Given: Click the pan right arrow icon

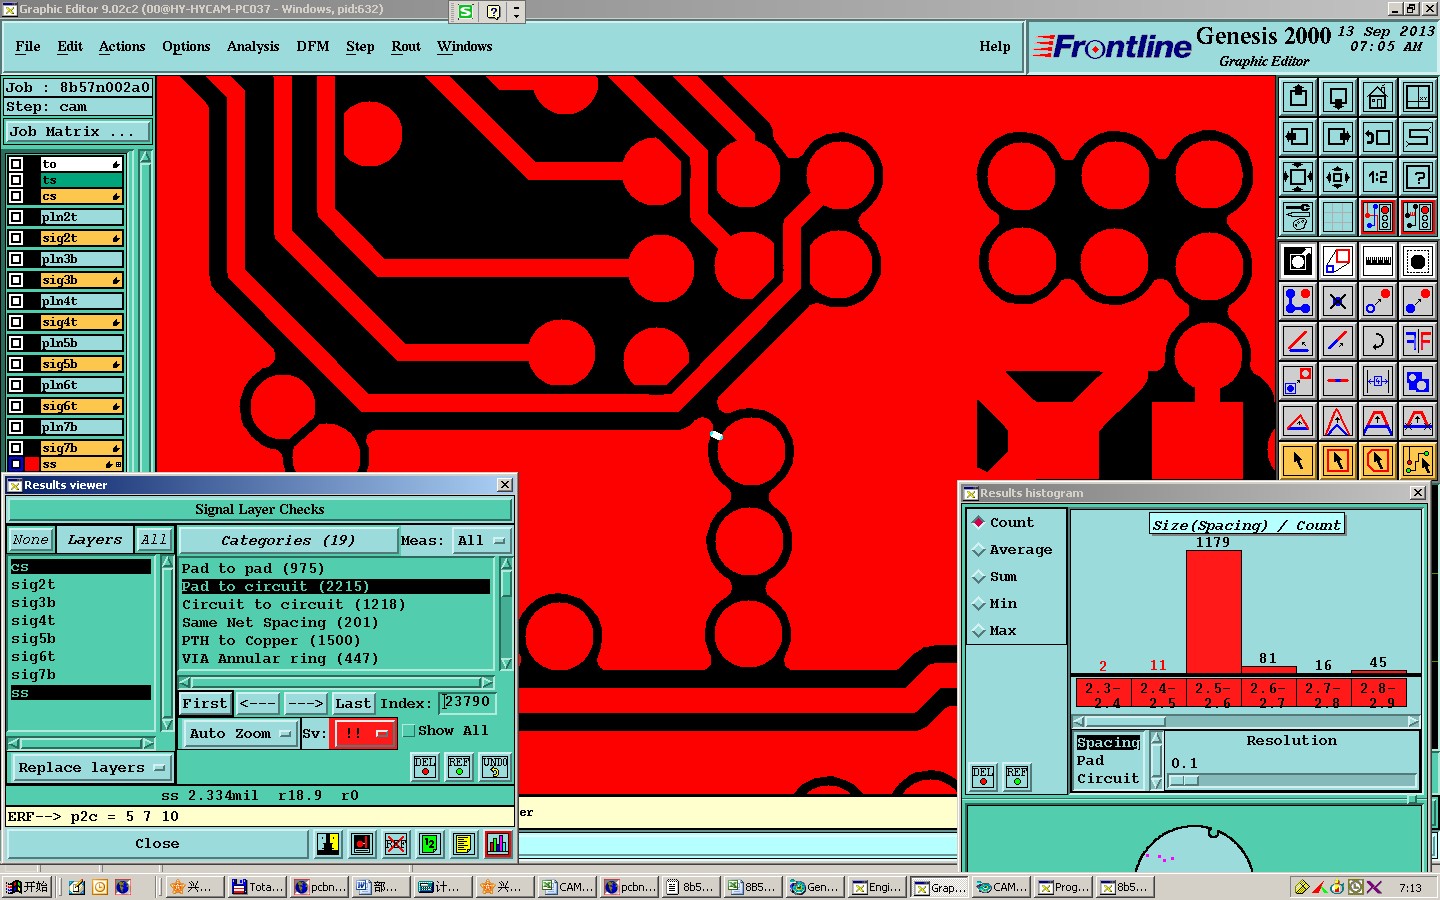Looking at the screenshot, I should [1338, 137].
